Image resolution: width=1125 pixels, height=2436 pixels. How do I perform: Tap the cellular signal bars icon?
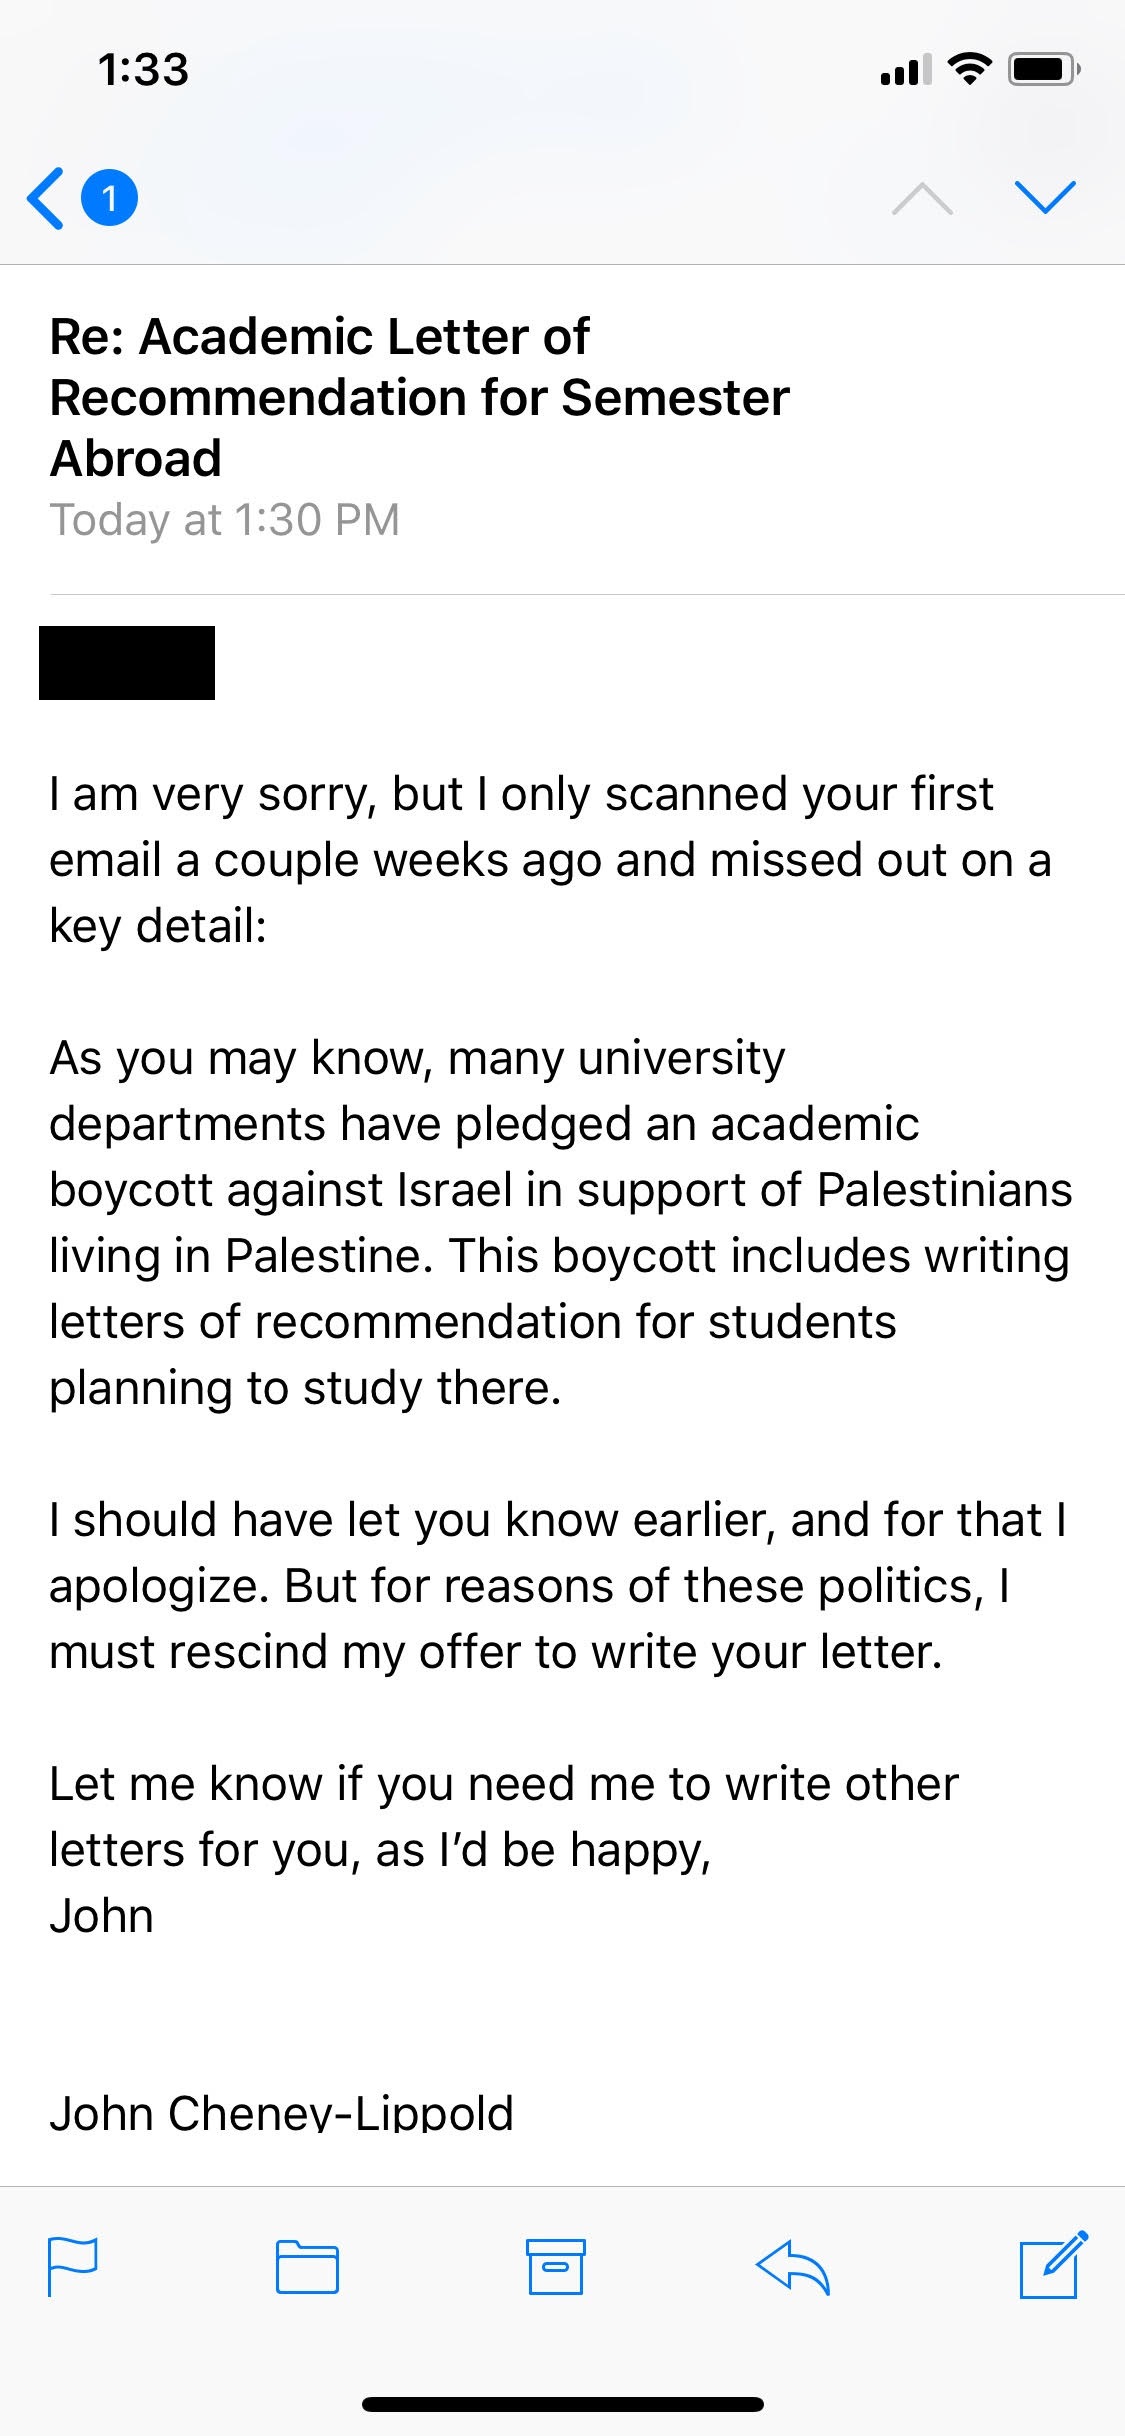coord(906,69)
